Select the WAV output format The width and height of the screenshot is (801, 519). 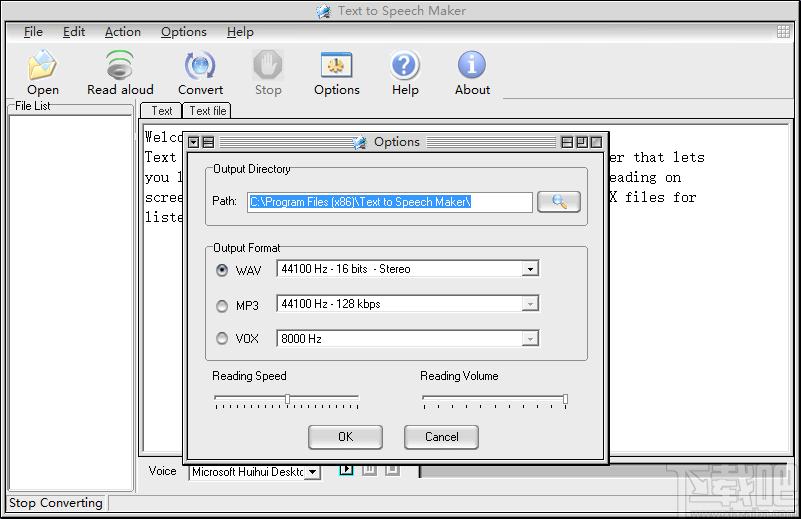coord(222,270)
